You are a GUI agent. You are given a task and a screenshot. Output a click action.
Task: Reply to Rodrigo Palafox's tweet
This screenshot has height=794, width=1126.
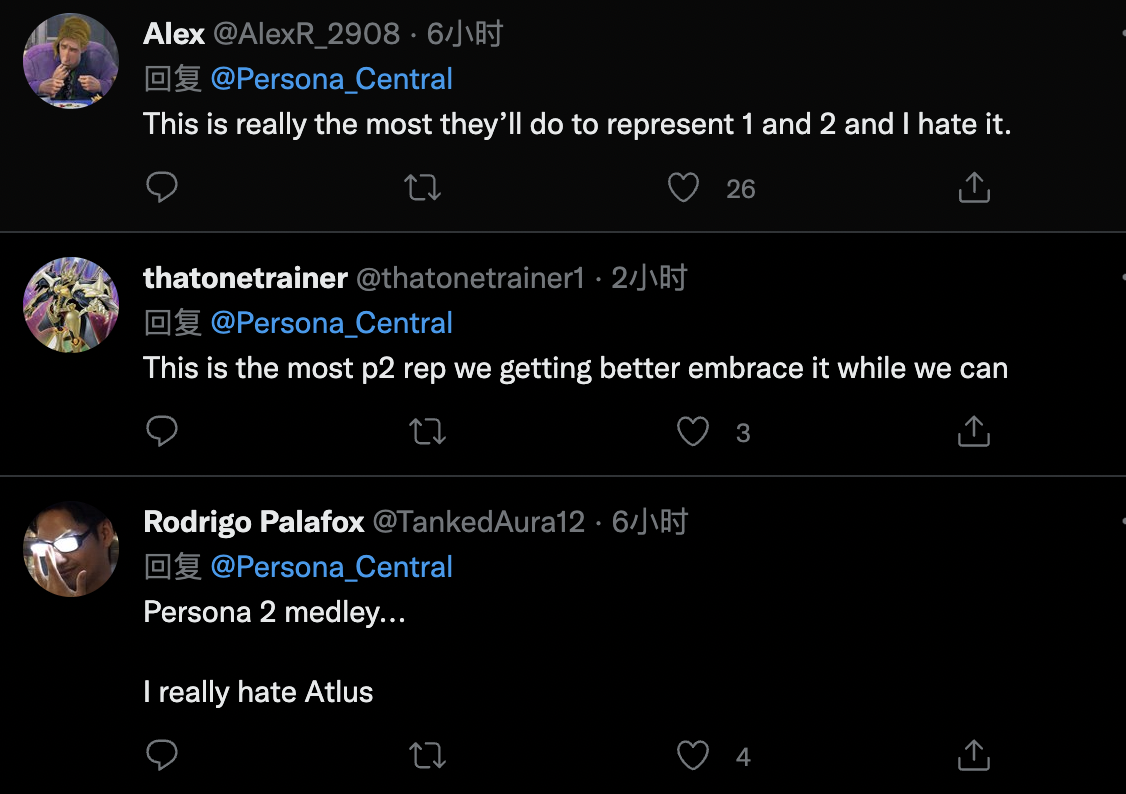[161, 755]
